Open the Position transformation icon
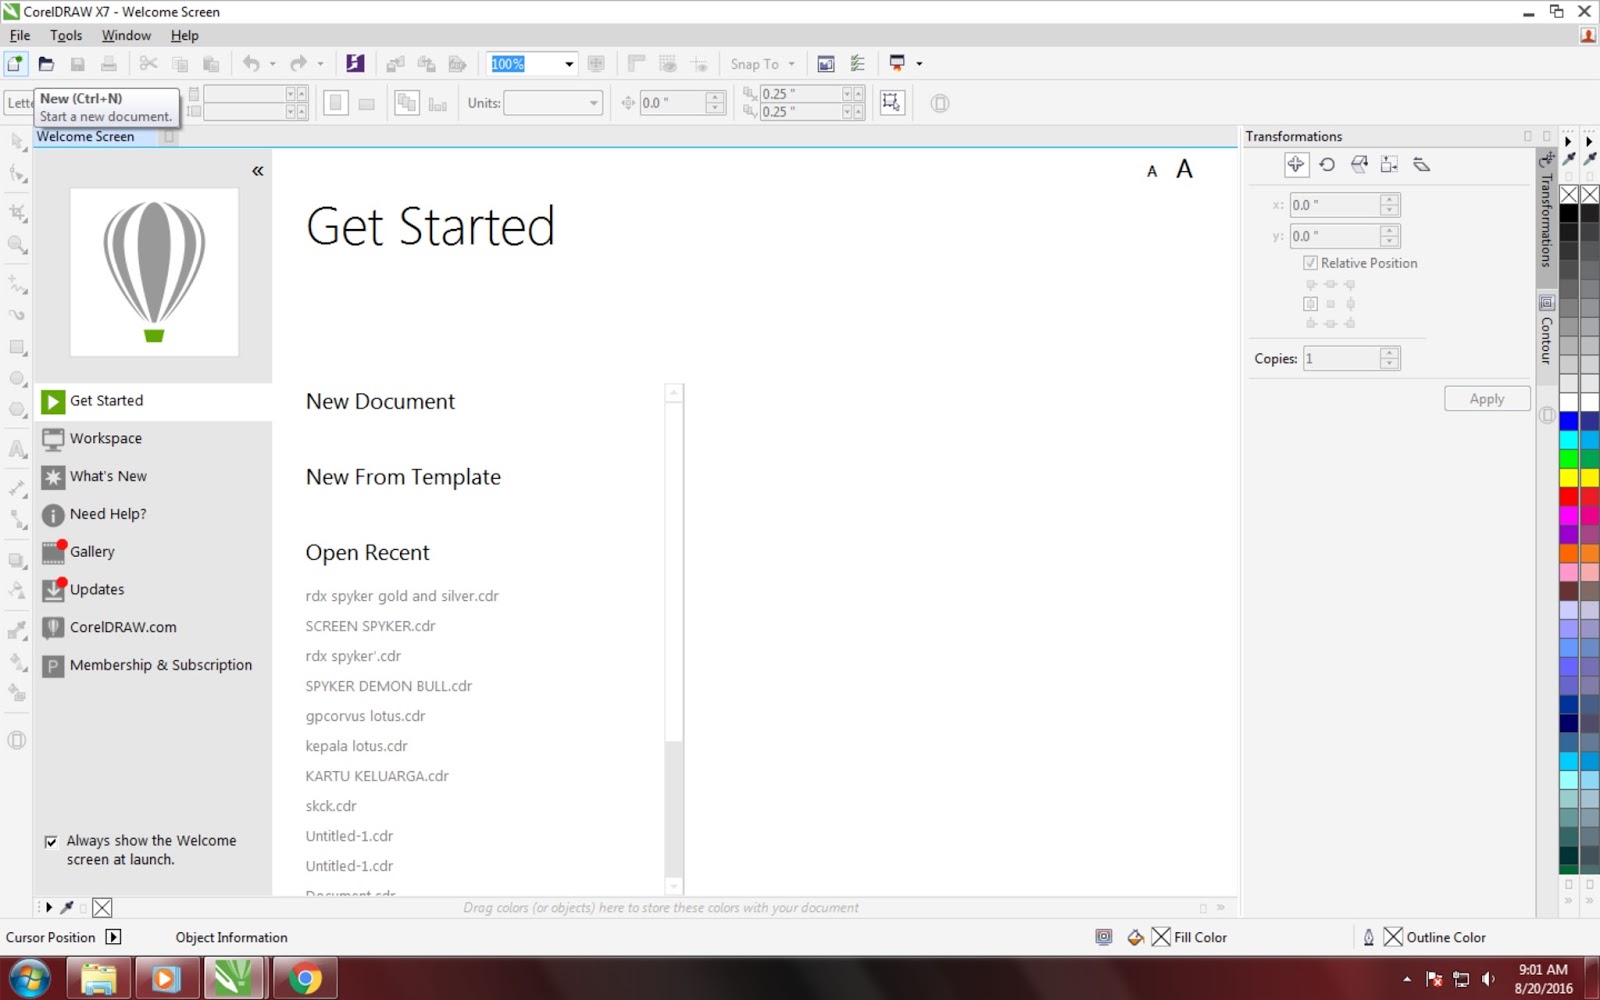The height and width of the screenshot is (1000, 1600). 1296,165
